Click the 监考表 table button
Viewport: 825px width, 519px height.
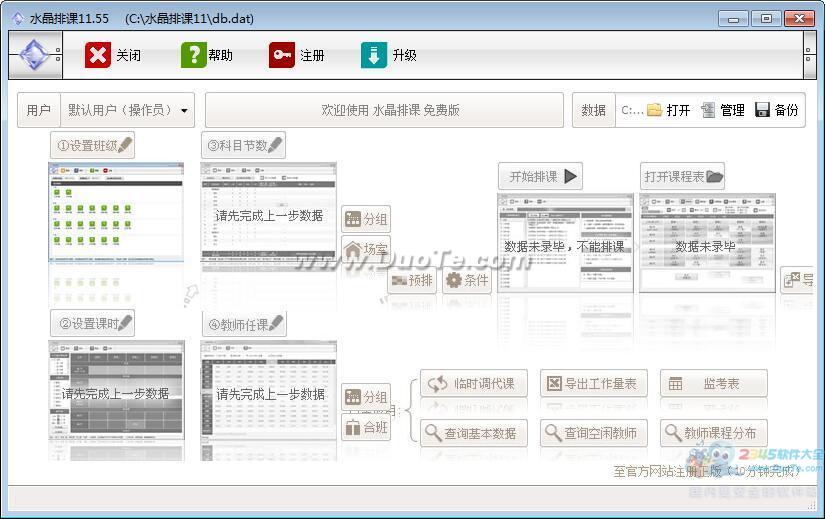pos(714,383)
